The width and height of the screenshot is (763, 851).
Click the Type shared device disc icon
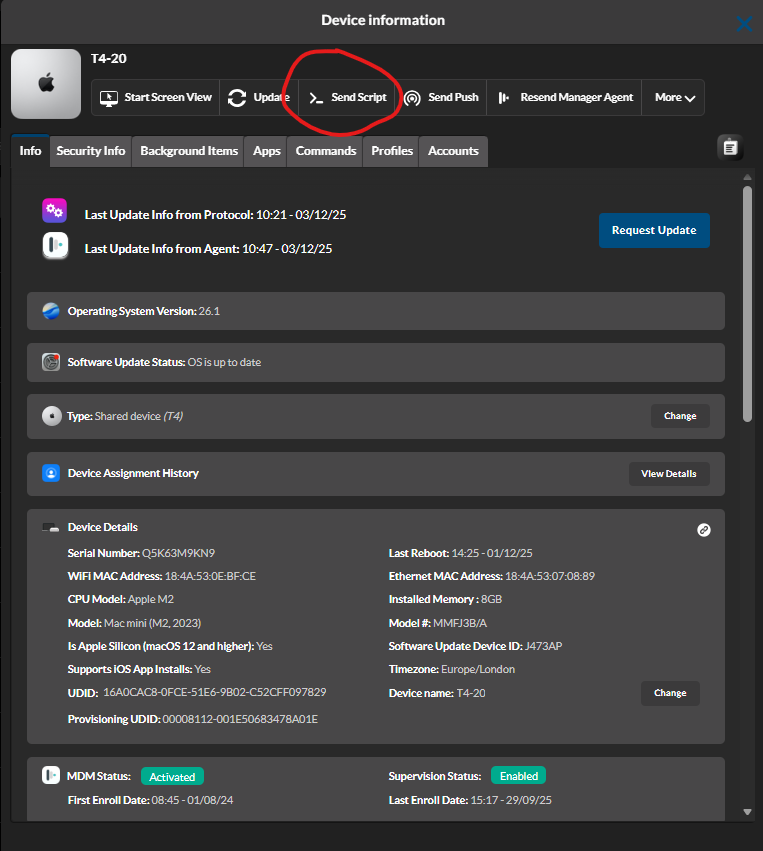pos(52,416)
